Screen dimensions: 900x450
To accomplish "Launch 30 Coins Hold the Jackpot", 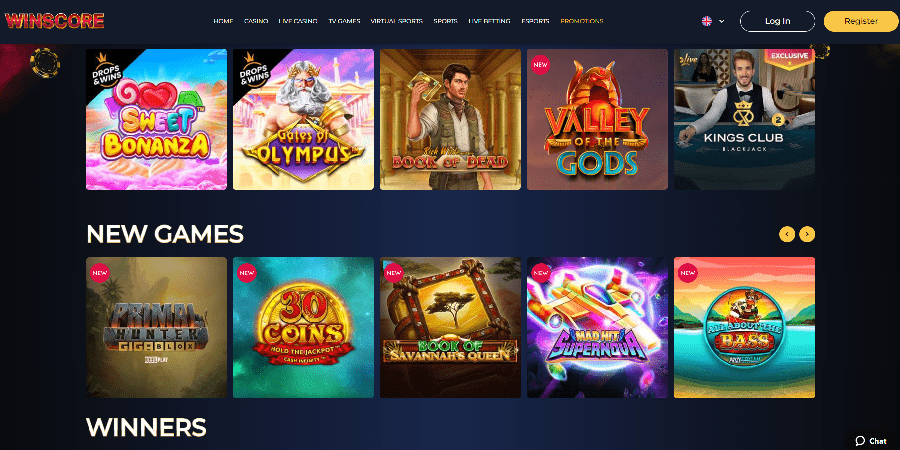I will [304, 327].
